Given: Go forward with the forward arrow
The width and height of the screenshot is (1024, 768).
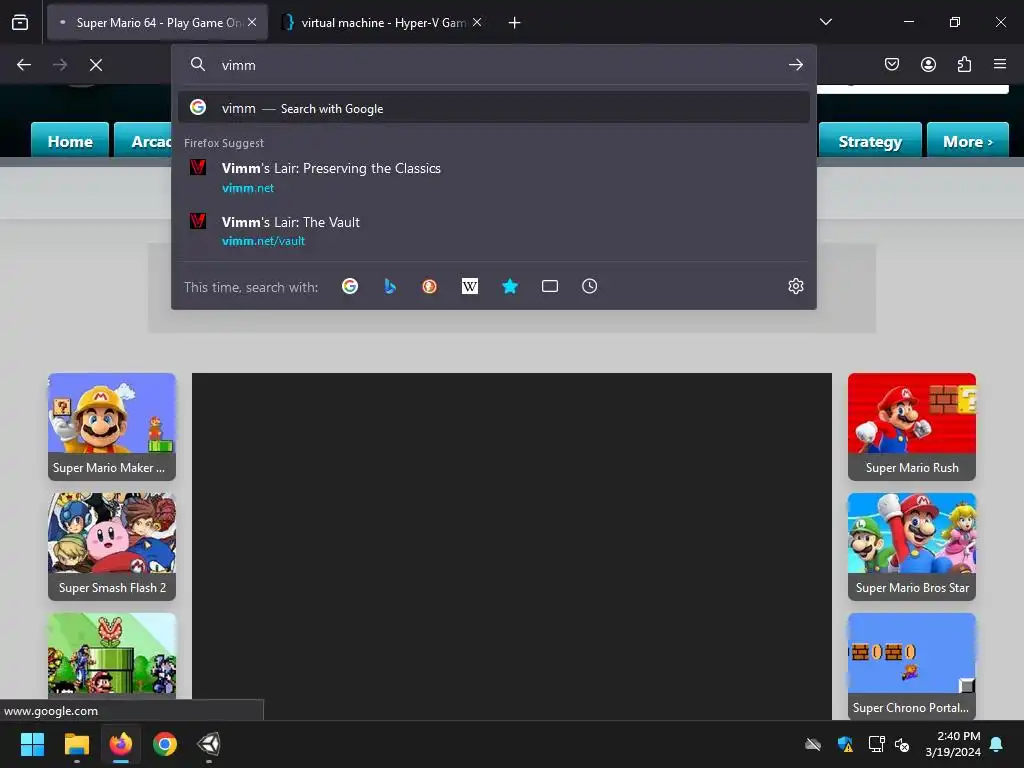Looking at the screenshot, I should pyautogui.click(x=60, y=65).
